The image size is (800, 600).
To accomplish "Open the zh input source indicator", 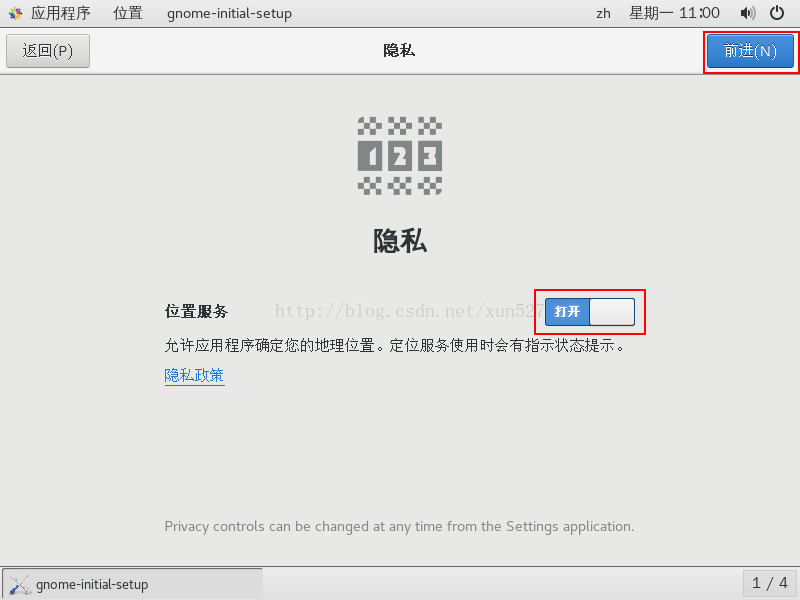I will pos(603,13).
